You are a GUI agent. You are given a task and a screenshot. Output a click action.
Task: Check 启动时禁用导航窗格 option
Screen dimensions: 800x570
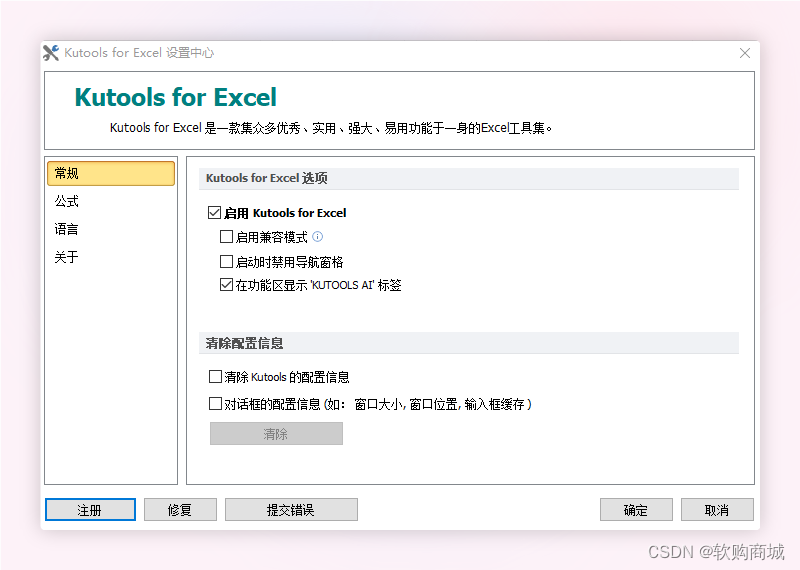tap(226, 261)
